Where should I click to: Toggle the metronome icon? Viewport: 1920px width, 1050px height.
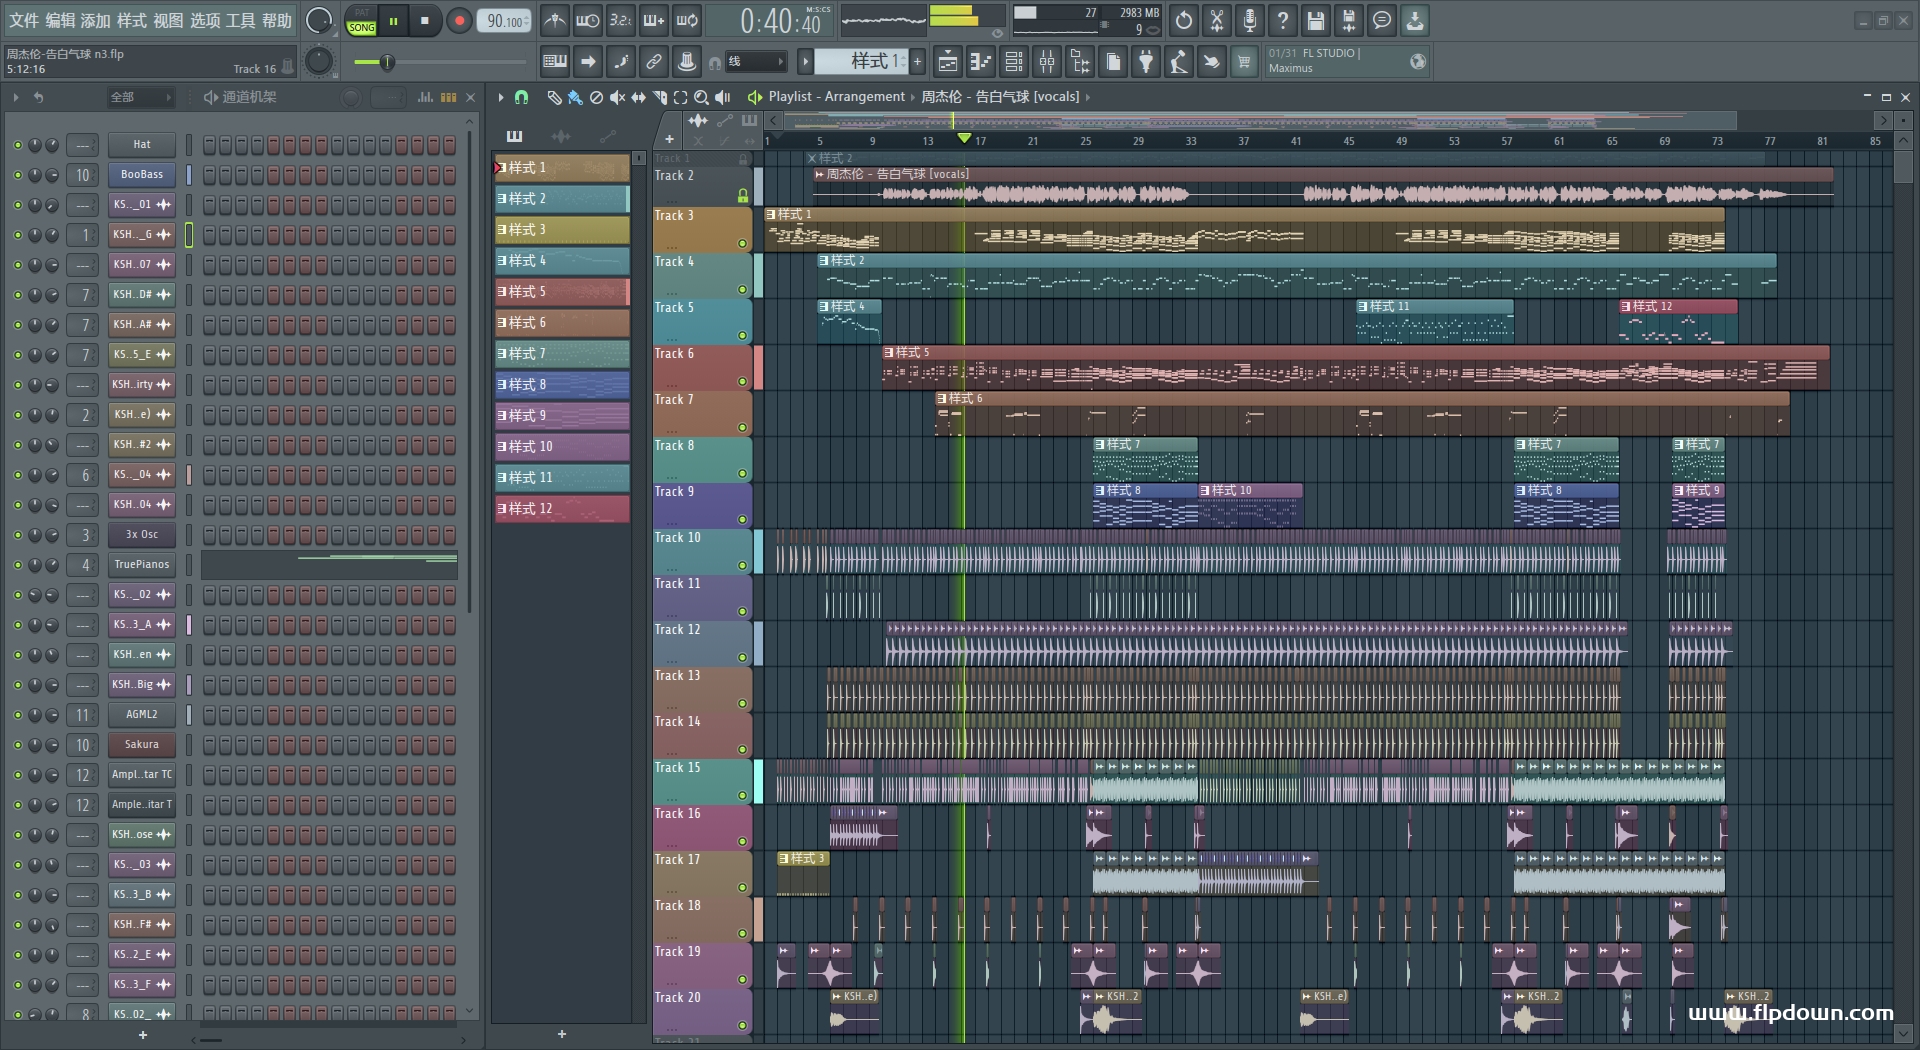(554, 20)
